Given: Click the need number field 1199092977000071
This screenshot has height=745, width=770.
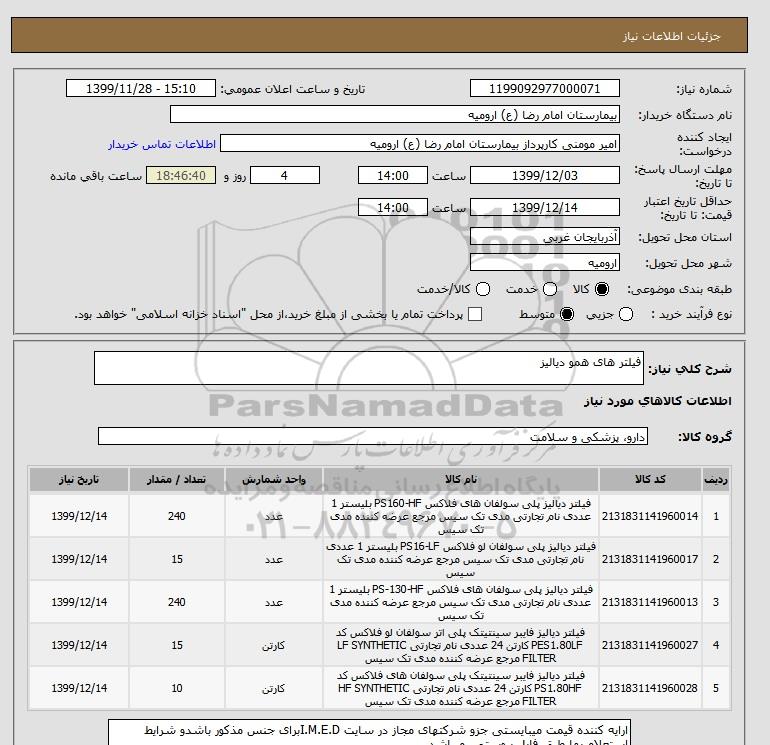Looking at the screenshot, I should [545, 88].
